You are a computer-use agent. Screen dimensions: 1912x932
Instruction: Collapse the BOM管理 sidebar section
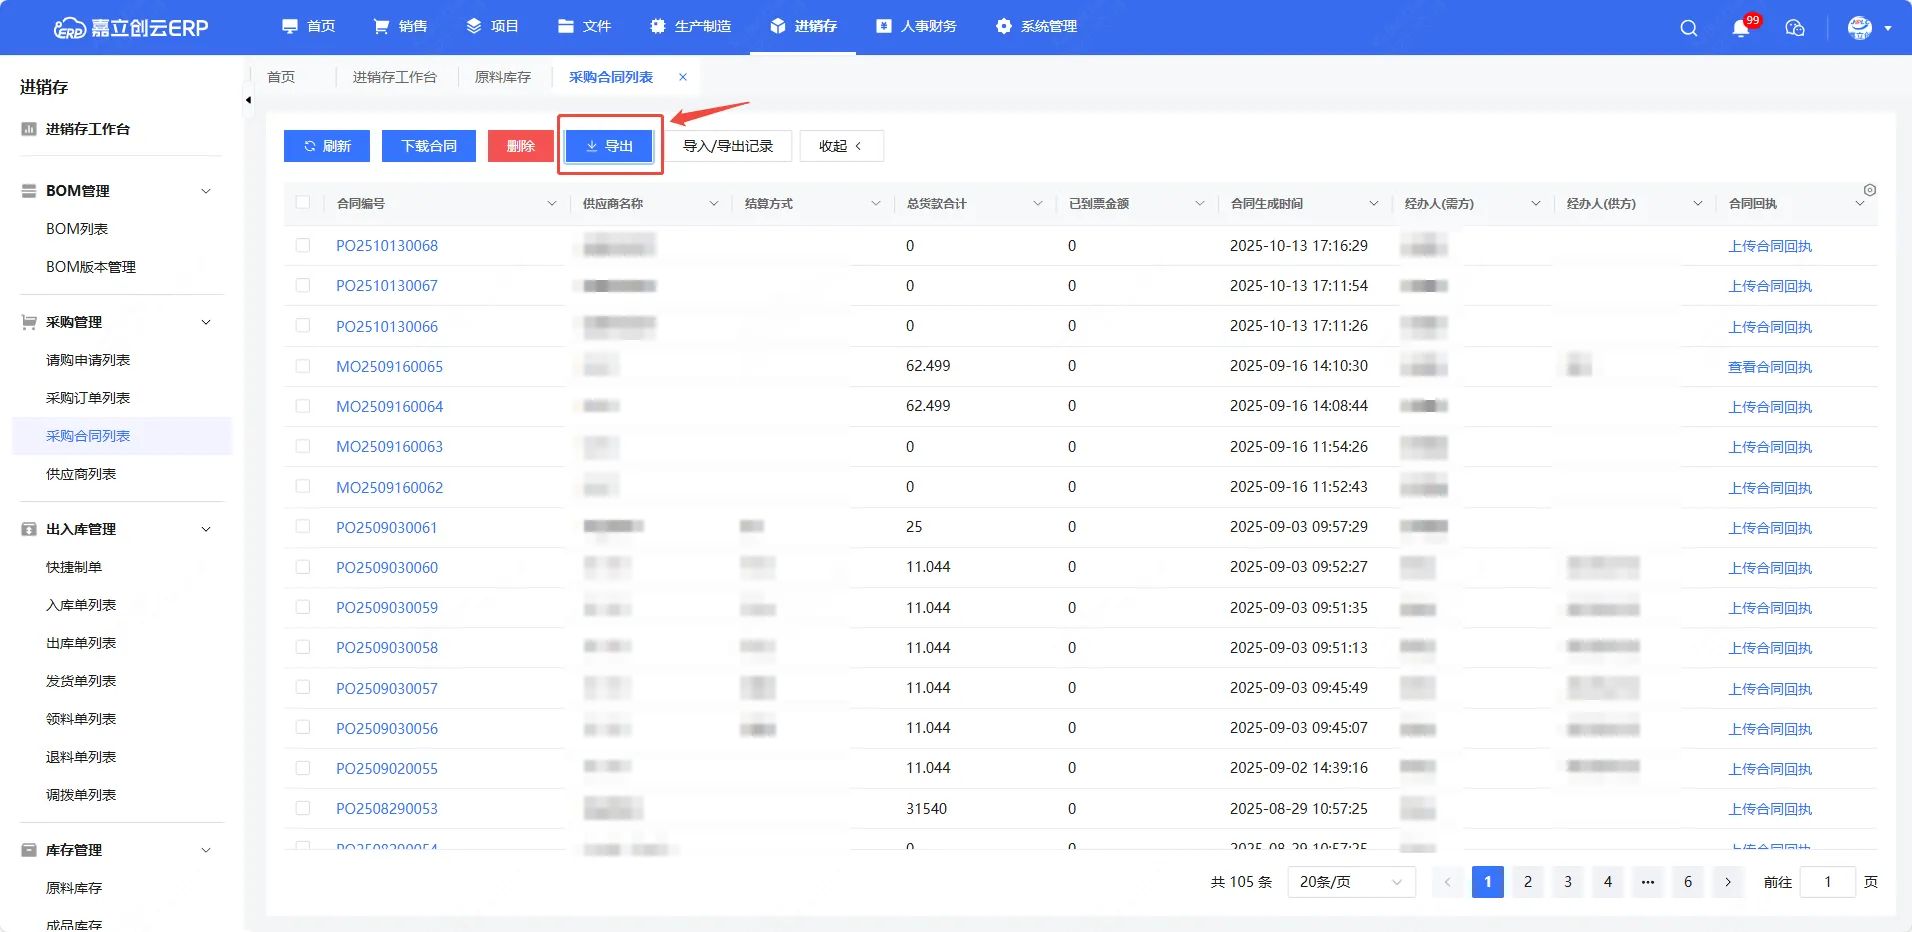206,191
